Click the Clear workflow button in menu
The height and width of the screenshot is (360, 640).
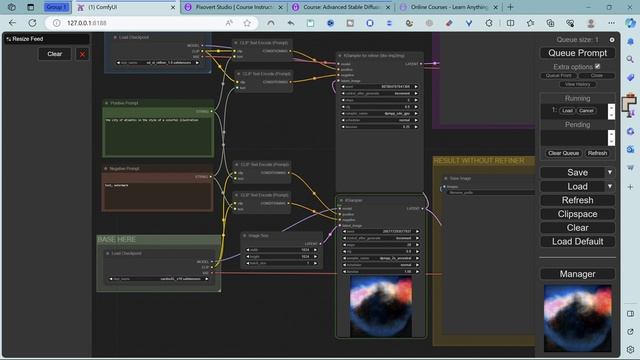point(577,228)
